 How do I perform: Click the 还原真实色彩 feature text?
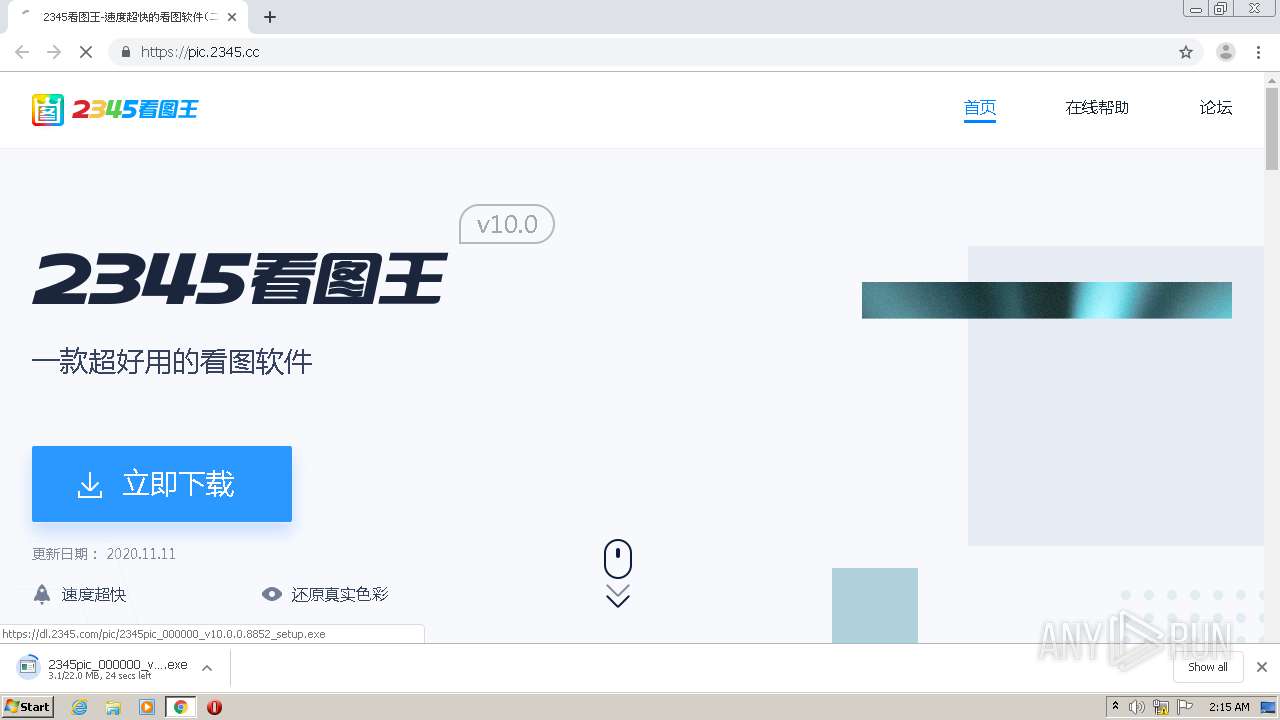340,594
